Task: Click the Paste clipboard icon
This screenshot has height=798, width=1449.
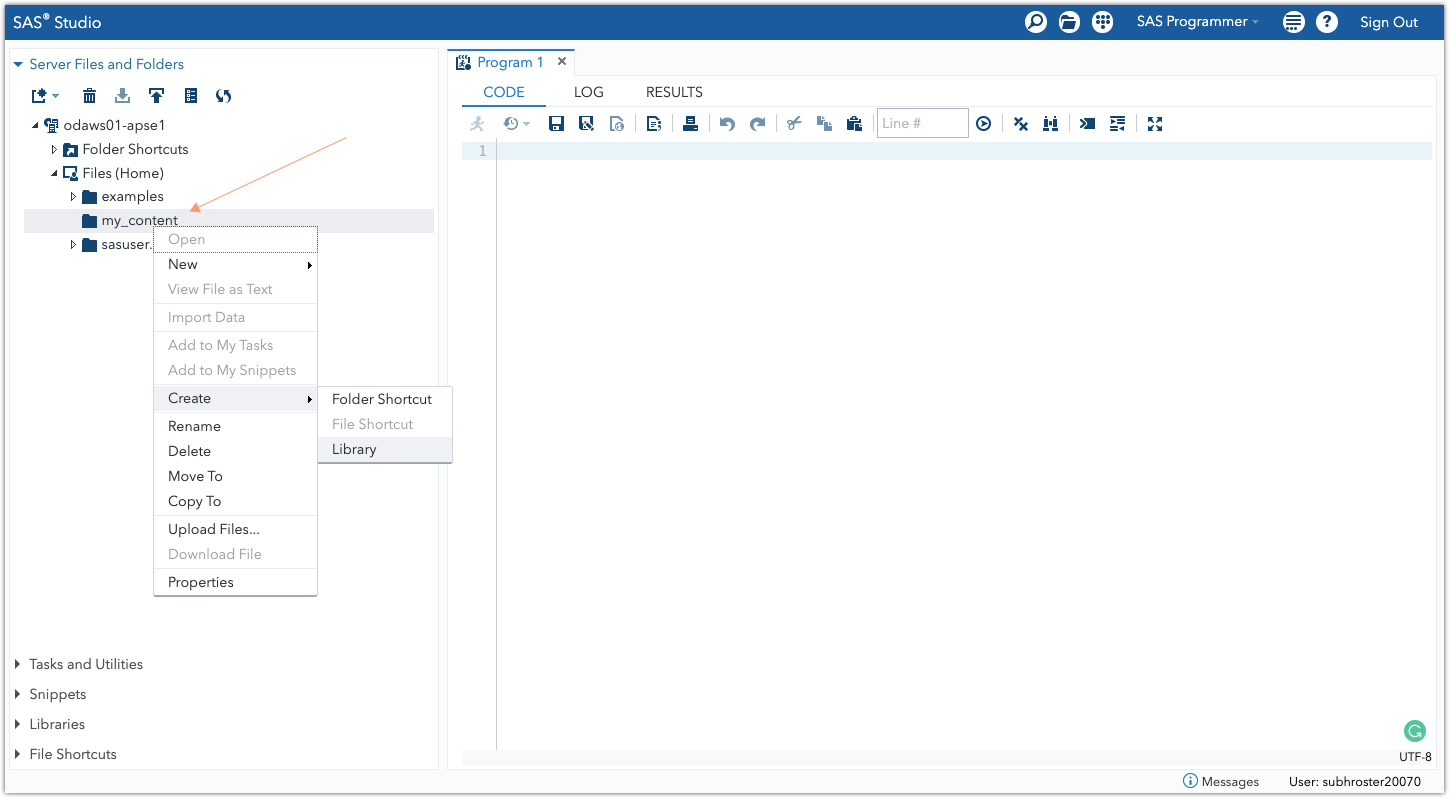Action: click(x=854, y=124)
